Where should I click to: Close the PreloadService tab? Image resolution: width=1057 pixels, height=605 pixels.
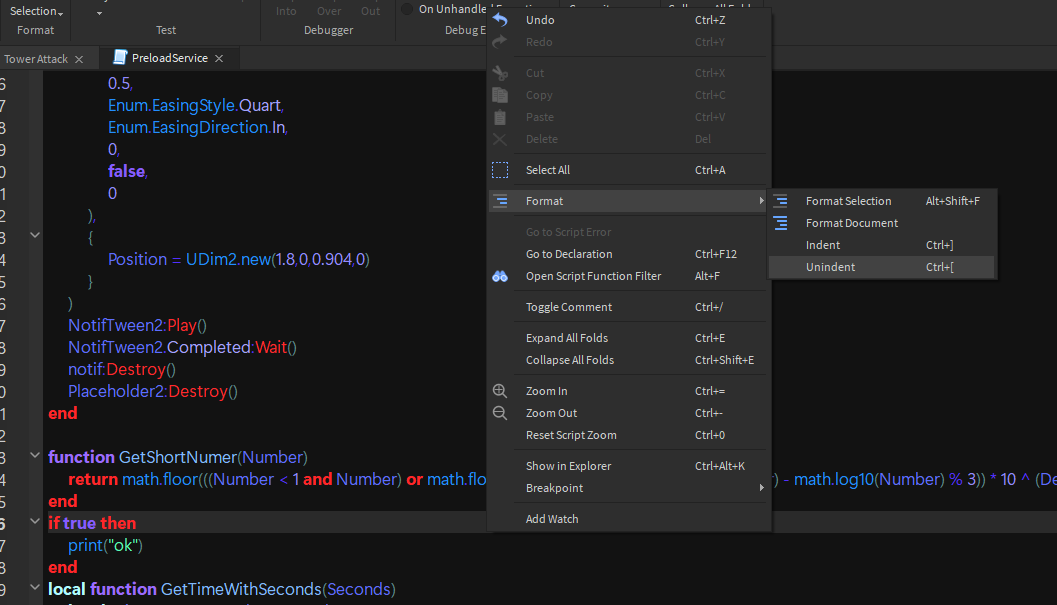coord(219,59)
